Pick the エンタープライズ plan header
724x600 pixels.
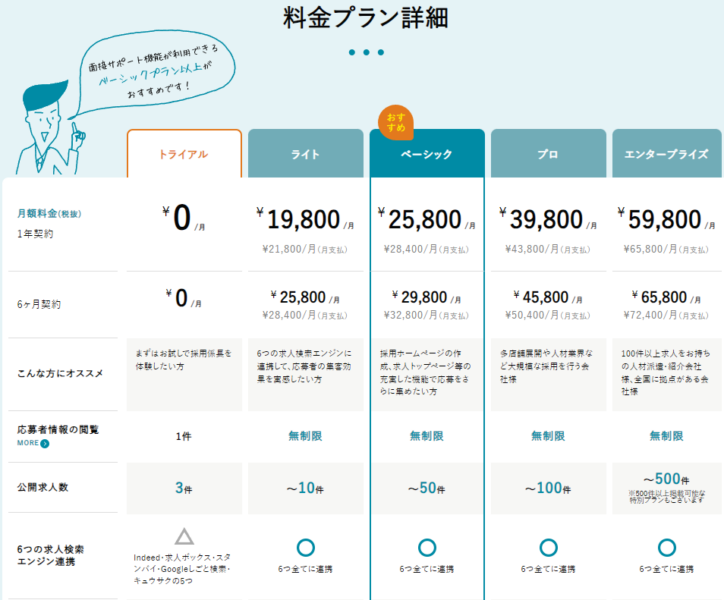pyautogui.click(x=668, y=154)
